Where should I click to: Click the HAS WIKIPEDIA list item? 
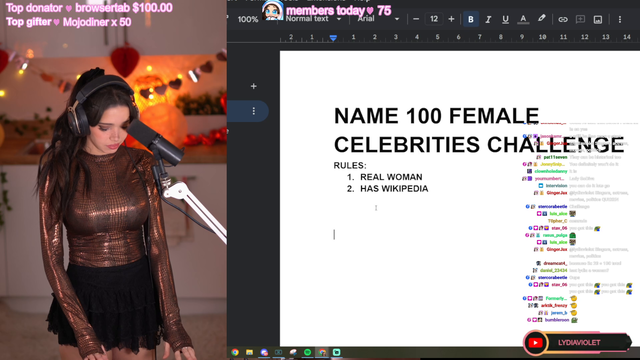(394, 189)
